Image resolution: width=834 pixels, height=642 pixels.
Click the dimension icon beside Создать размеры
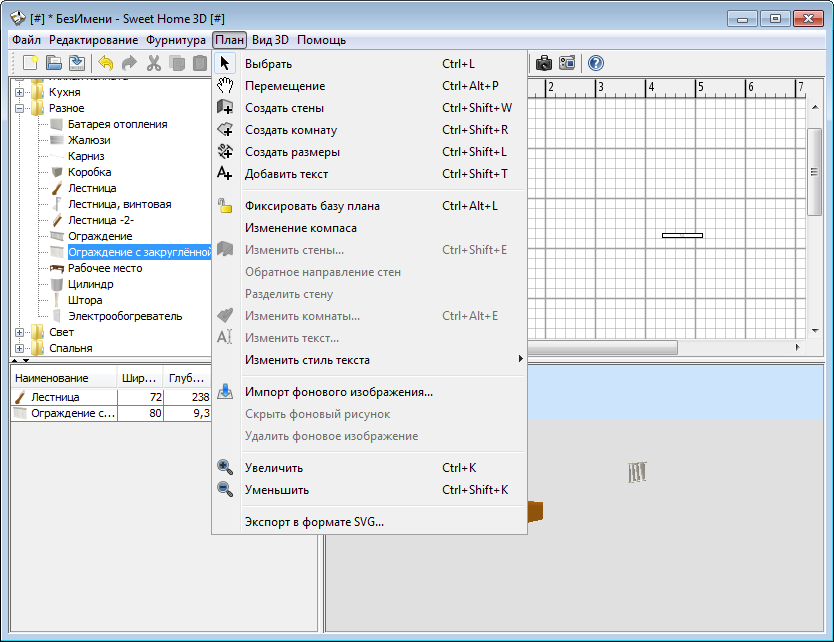coord(225,152)
